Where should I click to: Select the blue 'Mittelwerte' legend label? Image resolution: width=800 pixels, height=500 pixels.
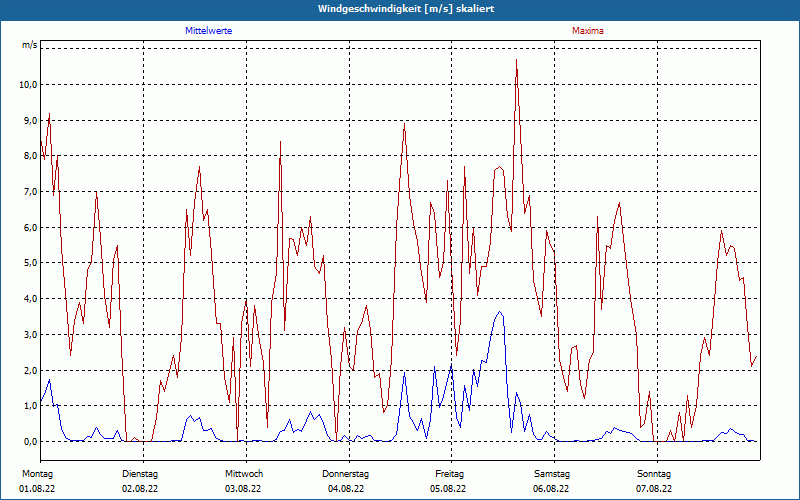[x=209, y=31]
